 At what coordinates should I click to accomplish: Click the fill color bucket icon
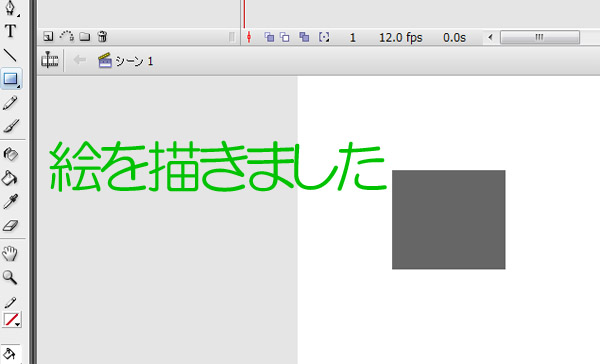pyautogui.click(x=9, y=353)
